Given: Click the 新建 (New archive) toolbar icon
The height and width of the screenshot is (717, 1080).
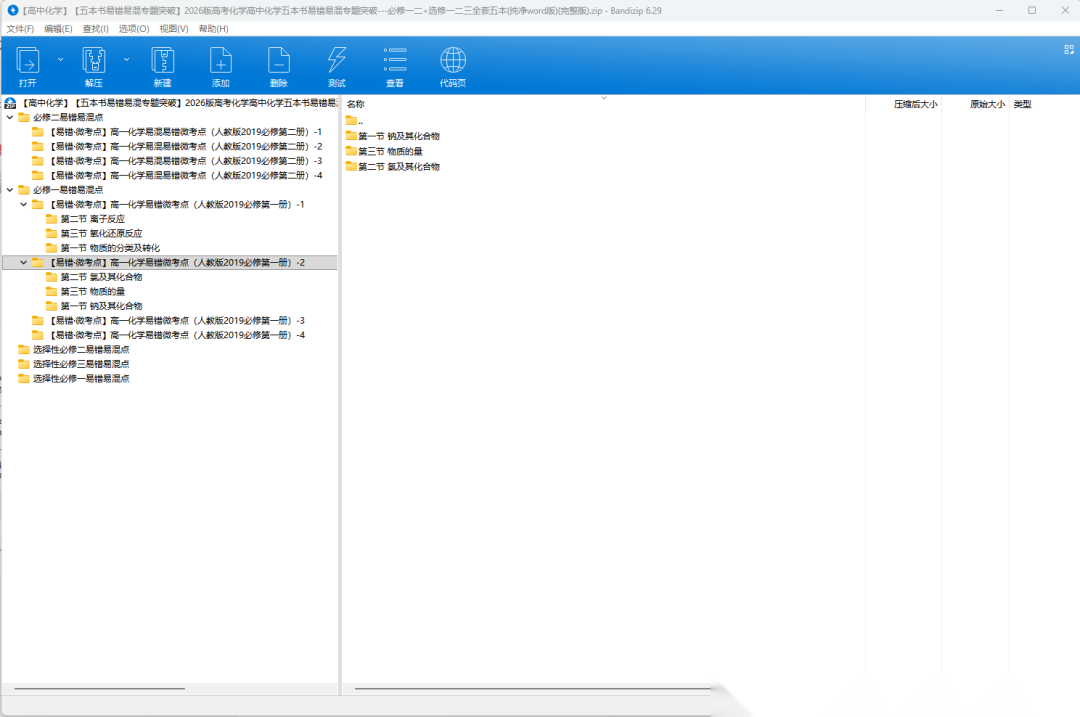Looking at the screenshot, I should coord(162,66).
